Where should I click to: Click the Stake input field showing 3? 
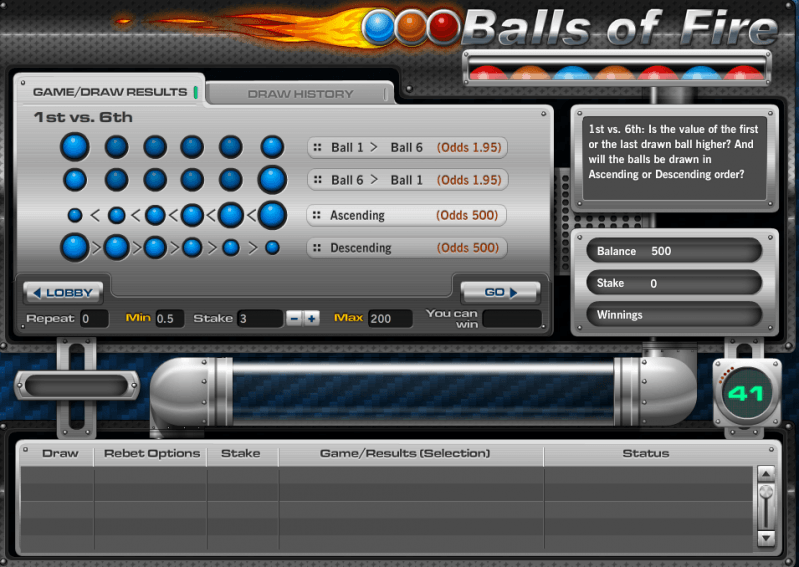click(260, 318)
